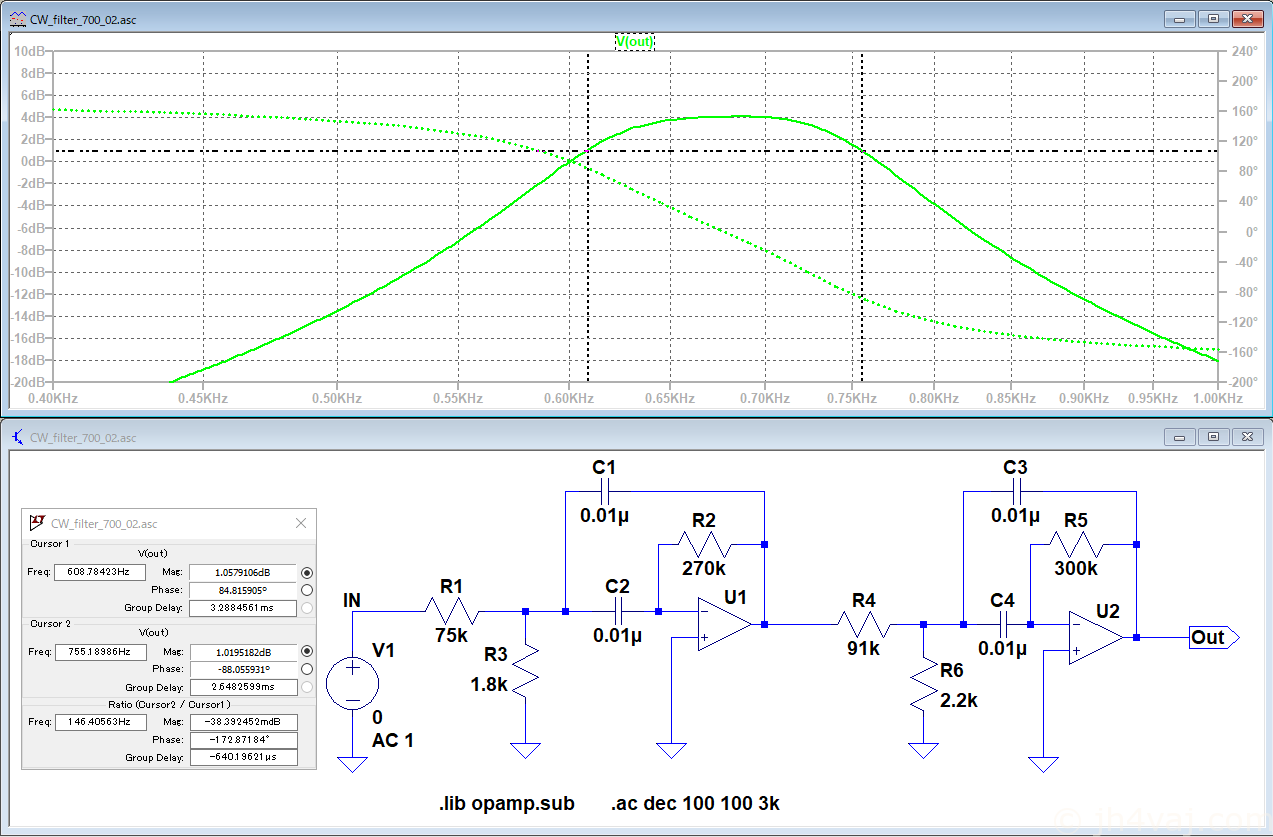Click the ground symbol below R3
The image size is (1273, 837).
pyautogui.click(x=526, y=750)
